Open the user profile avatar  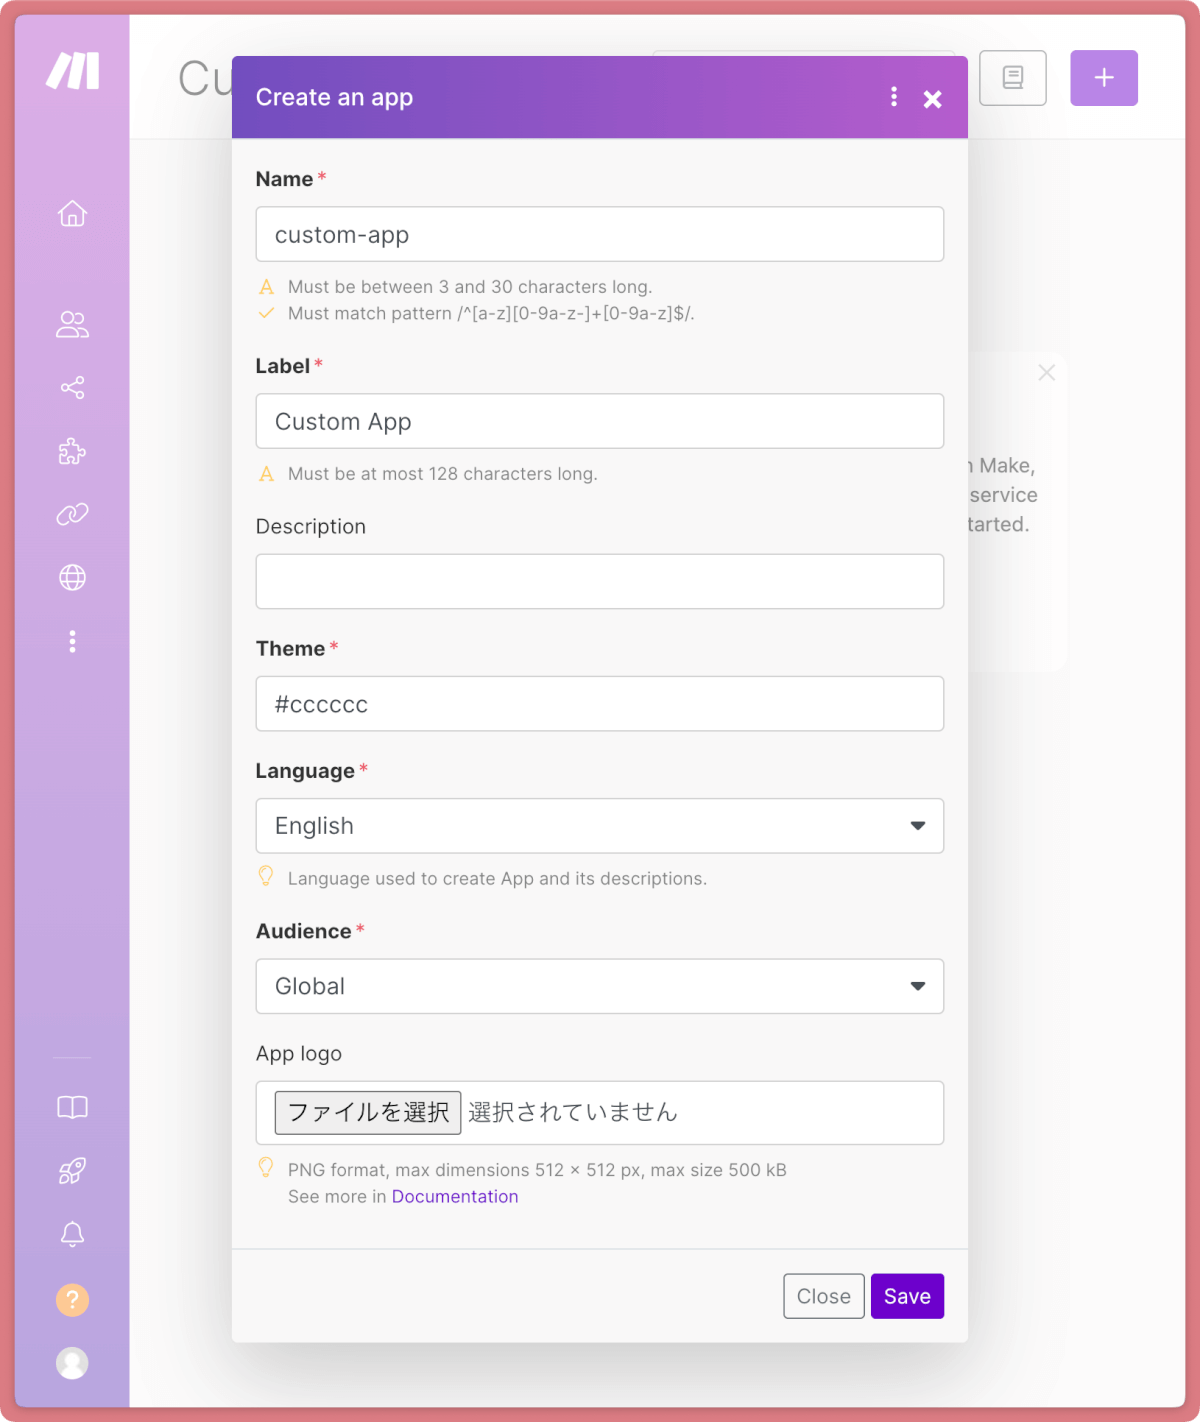(72, 1363)
